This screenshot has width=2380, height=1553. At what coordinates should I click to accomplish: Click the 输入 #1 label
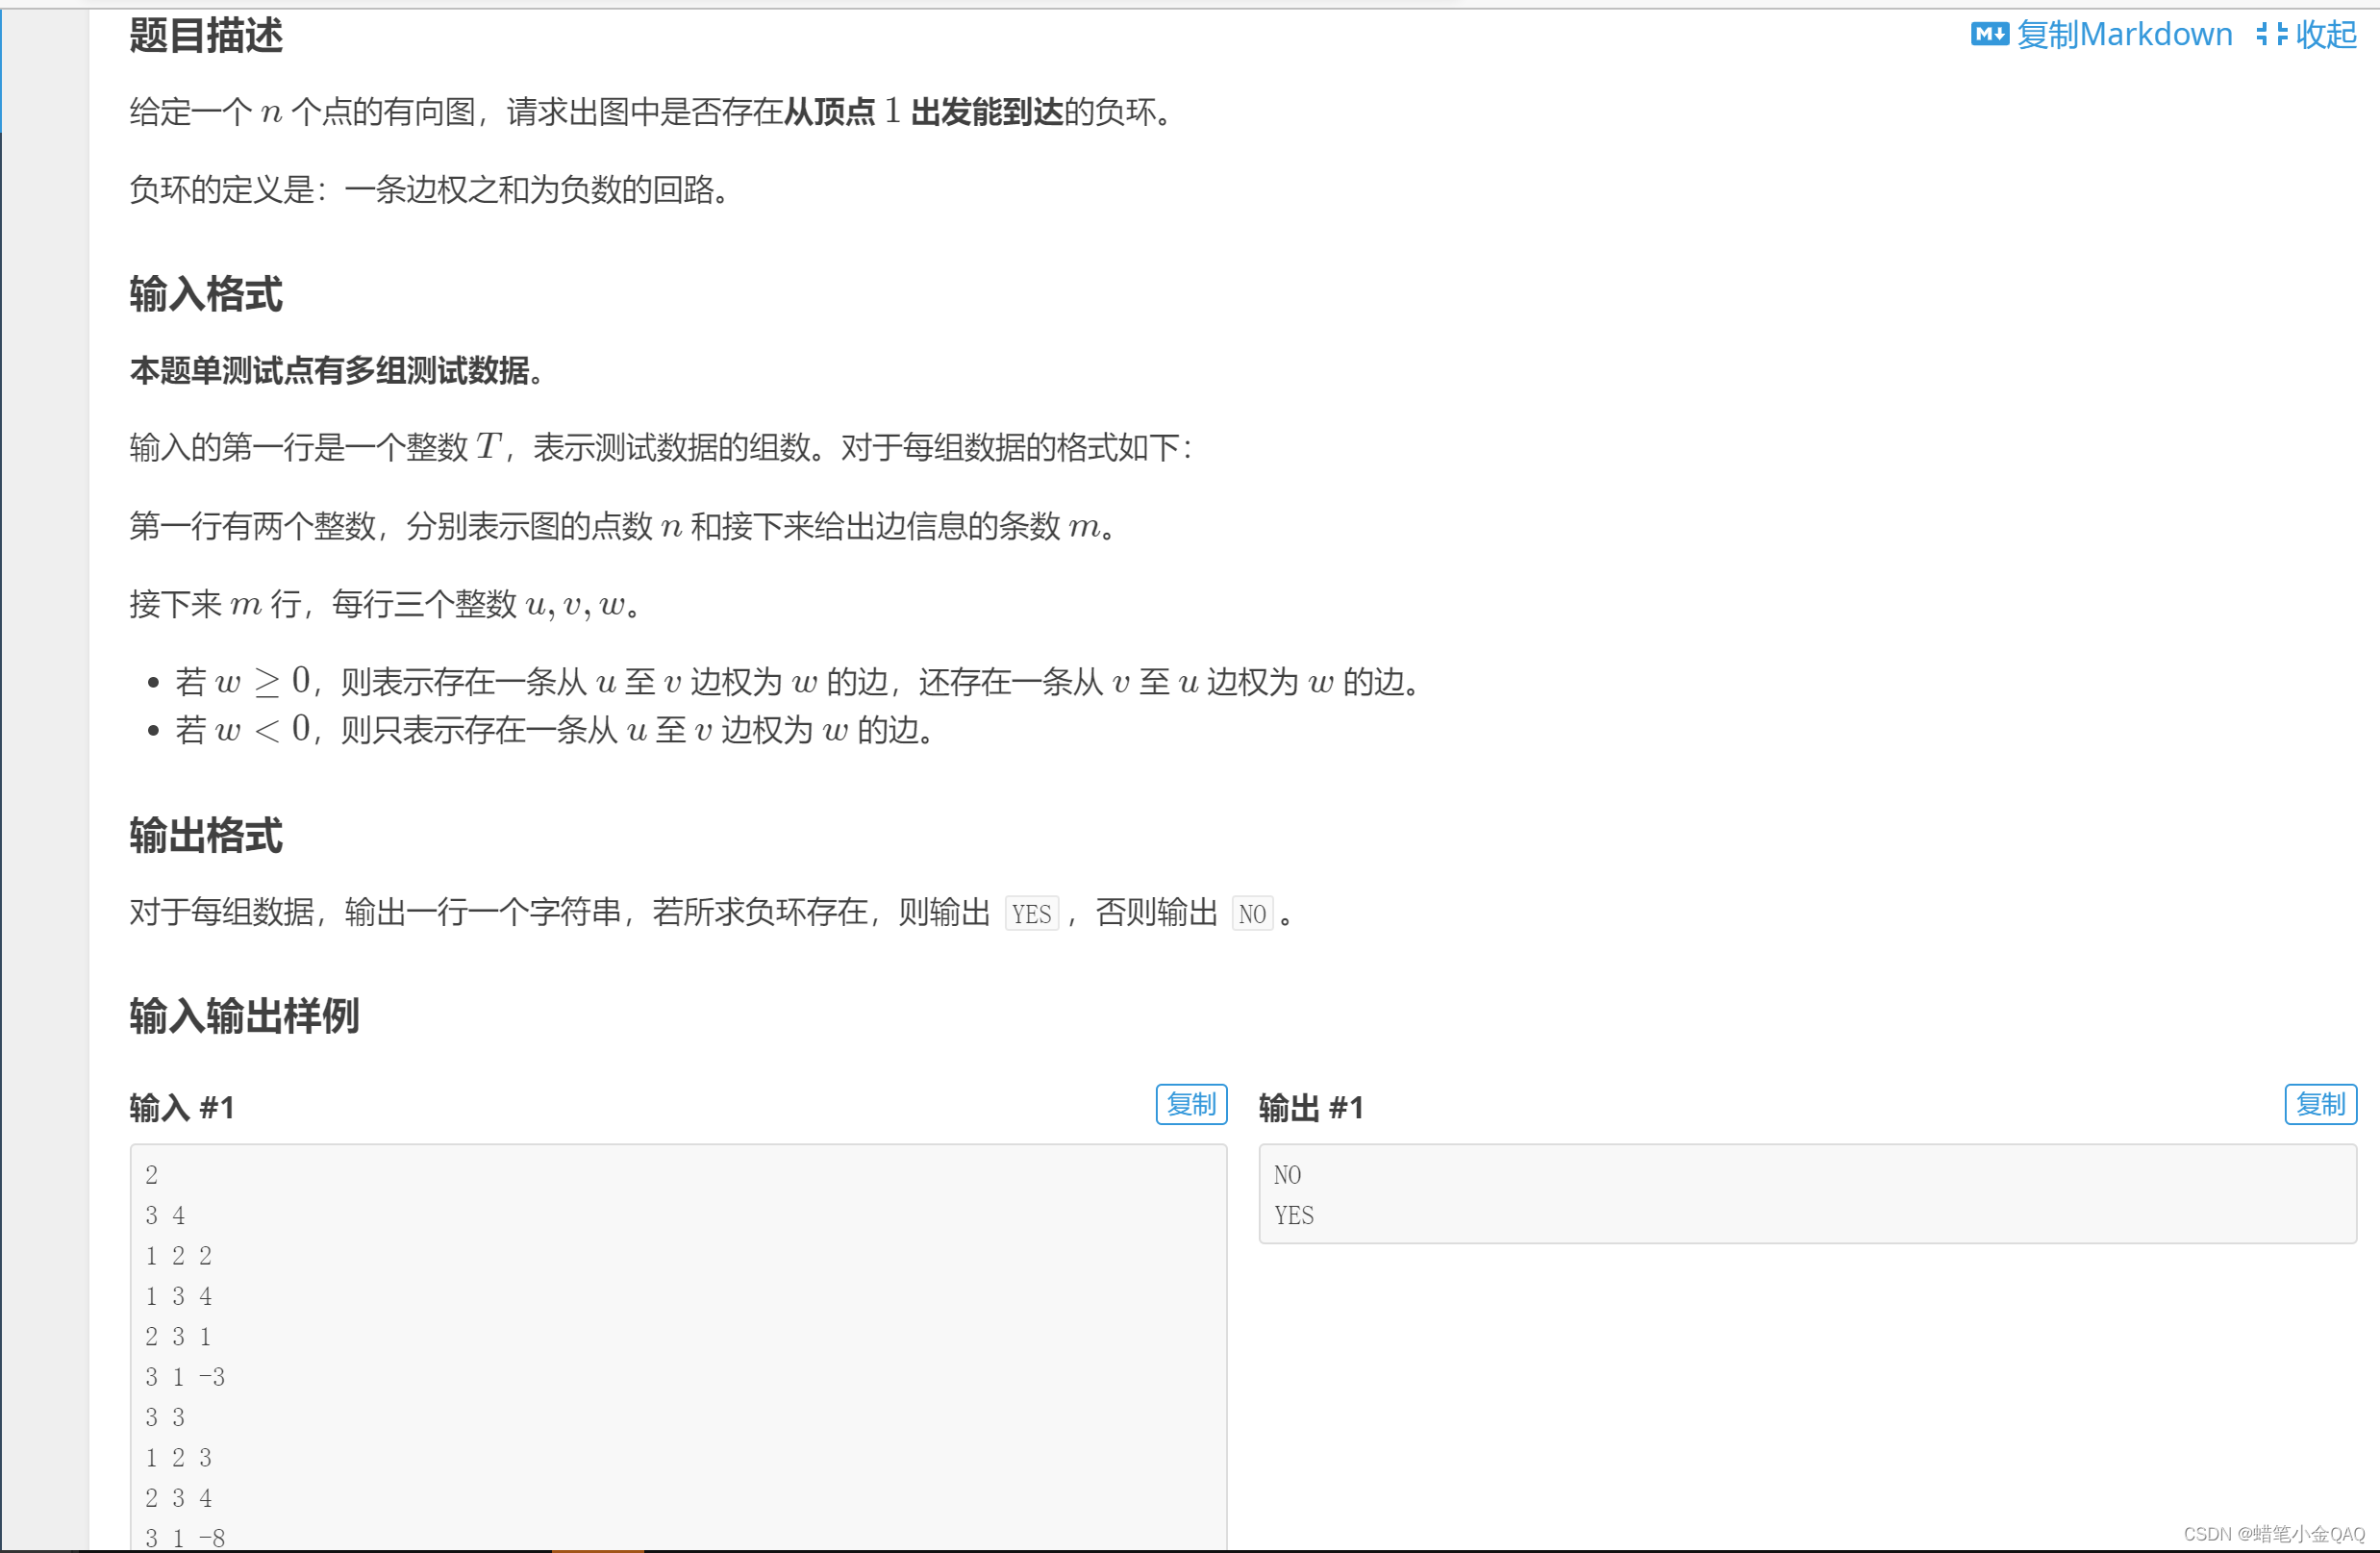point(182,1108)
